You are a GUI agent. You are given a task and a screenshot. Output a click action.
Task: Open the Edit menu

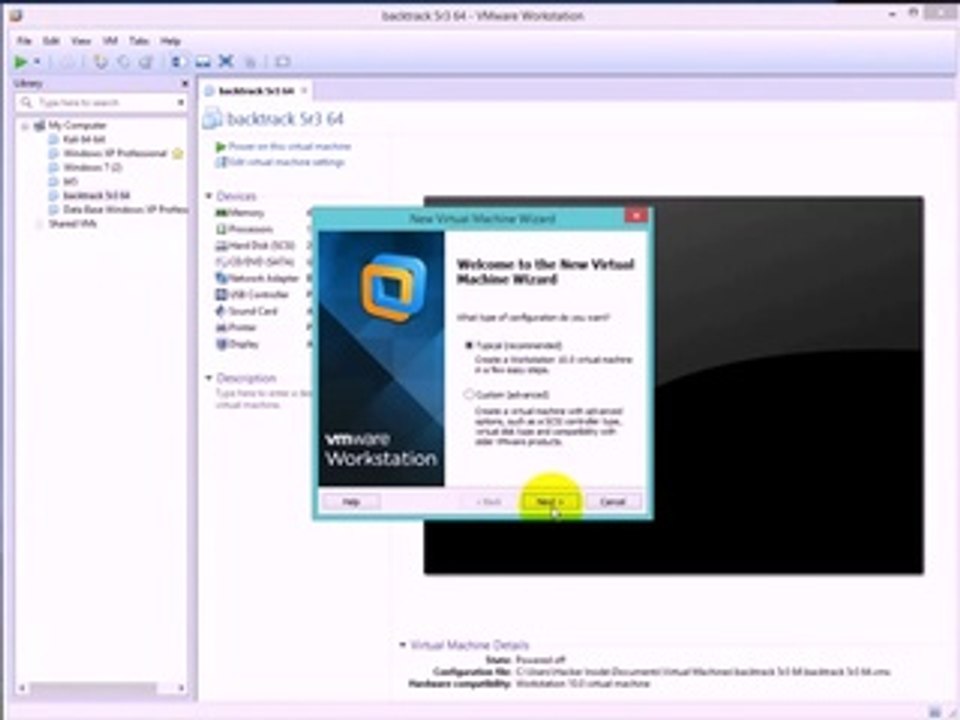(x=51, y=41)
